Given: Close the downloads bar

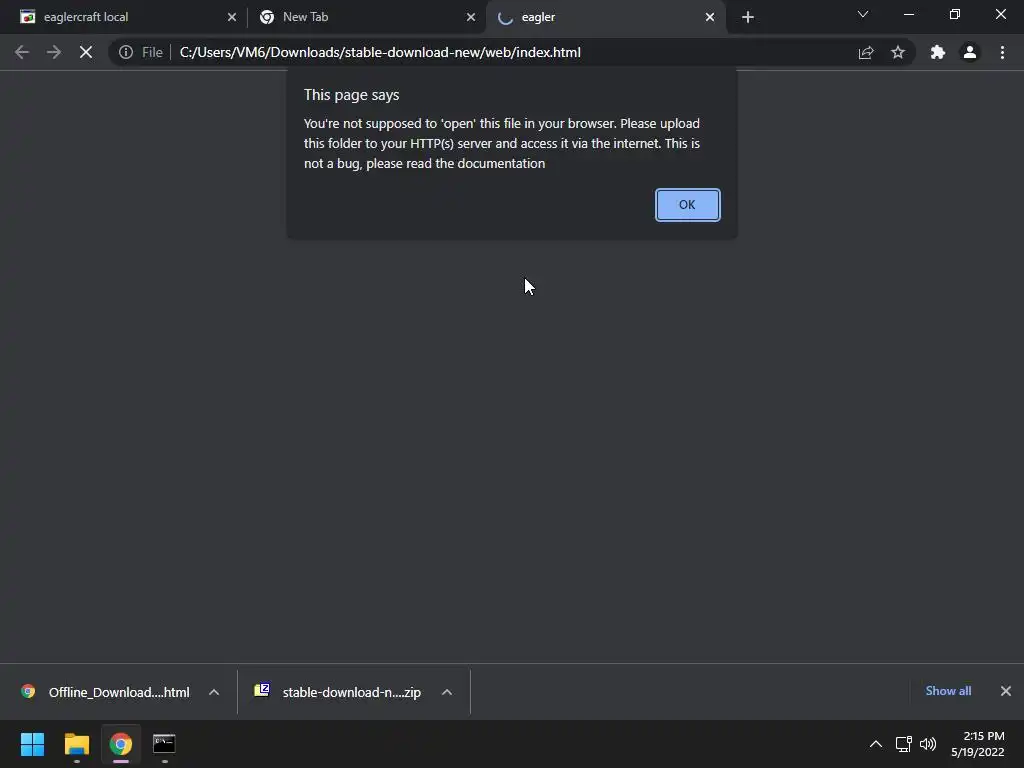Looking at the screenshot, I should pyautogui.click(x=1006, y=691).
